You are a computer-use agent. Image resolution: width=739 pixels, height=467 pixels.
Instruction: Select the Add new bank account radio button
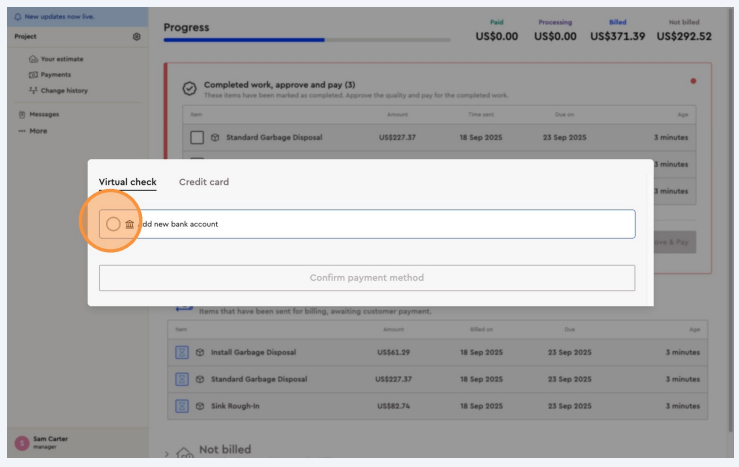113,224
